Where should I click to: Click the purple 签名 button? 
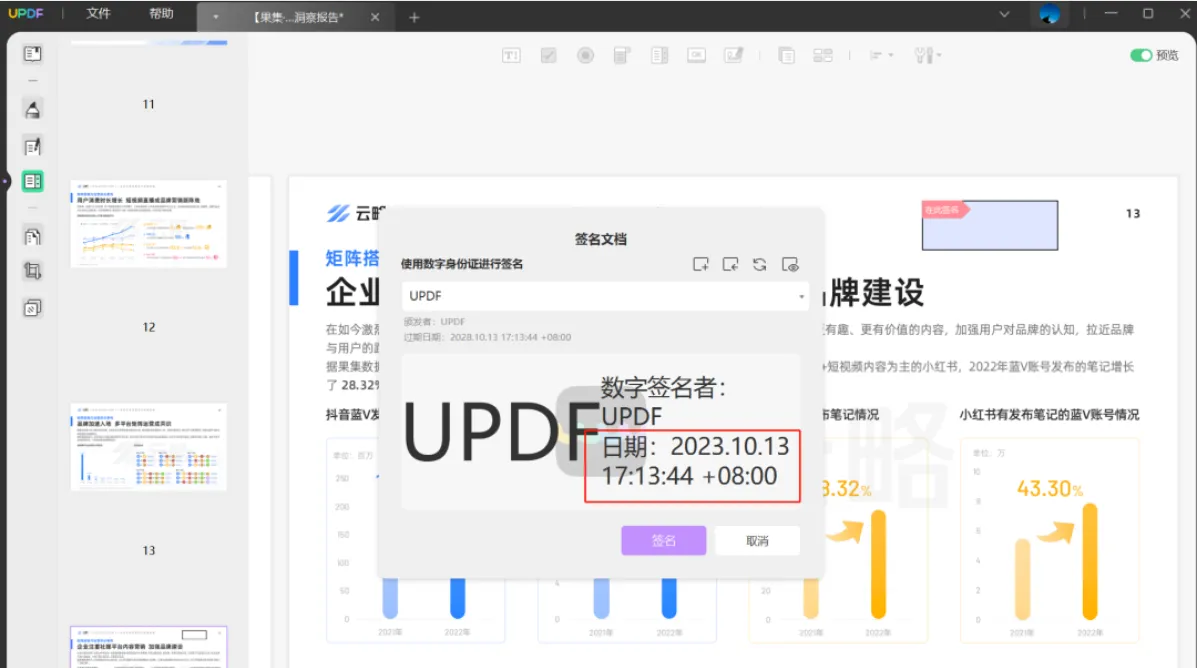(x=663, y=541)
